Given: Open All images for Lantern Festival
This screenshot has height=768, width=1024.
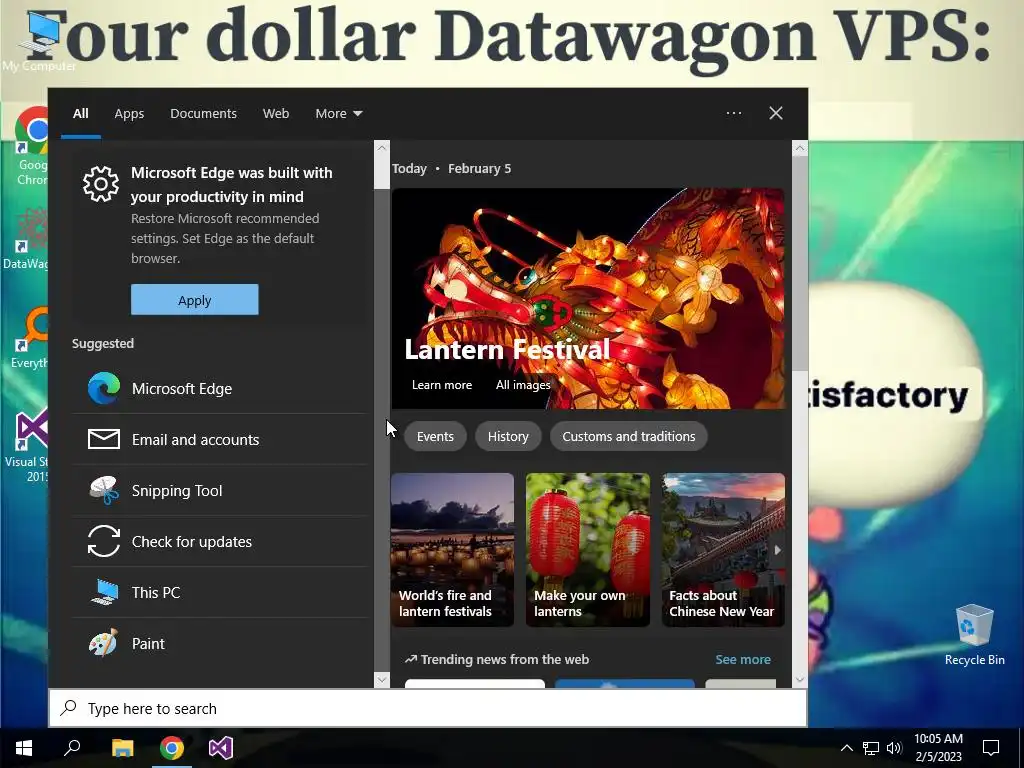Looking at the screenshot, I should click(x=522, y=385).
